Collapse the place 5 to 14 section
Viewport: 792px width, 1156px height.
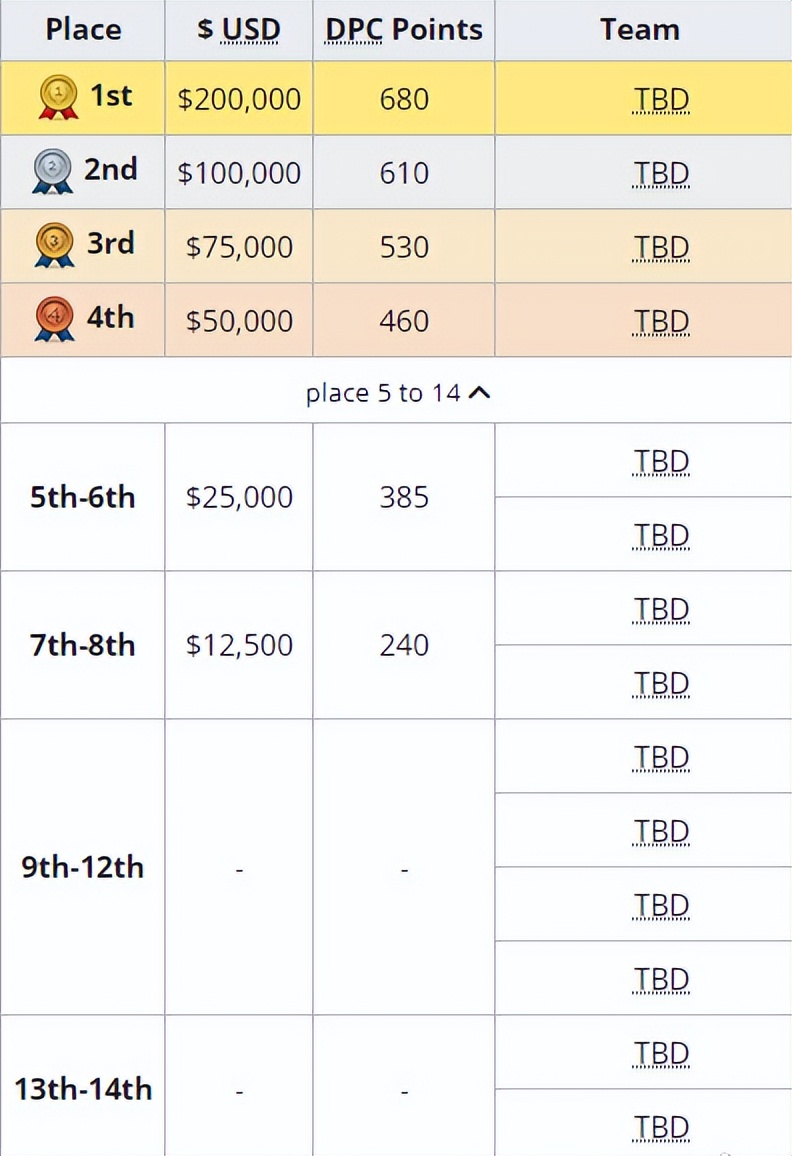398,393
